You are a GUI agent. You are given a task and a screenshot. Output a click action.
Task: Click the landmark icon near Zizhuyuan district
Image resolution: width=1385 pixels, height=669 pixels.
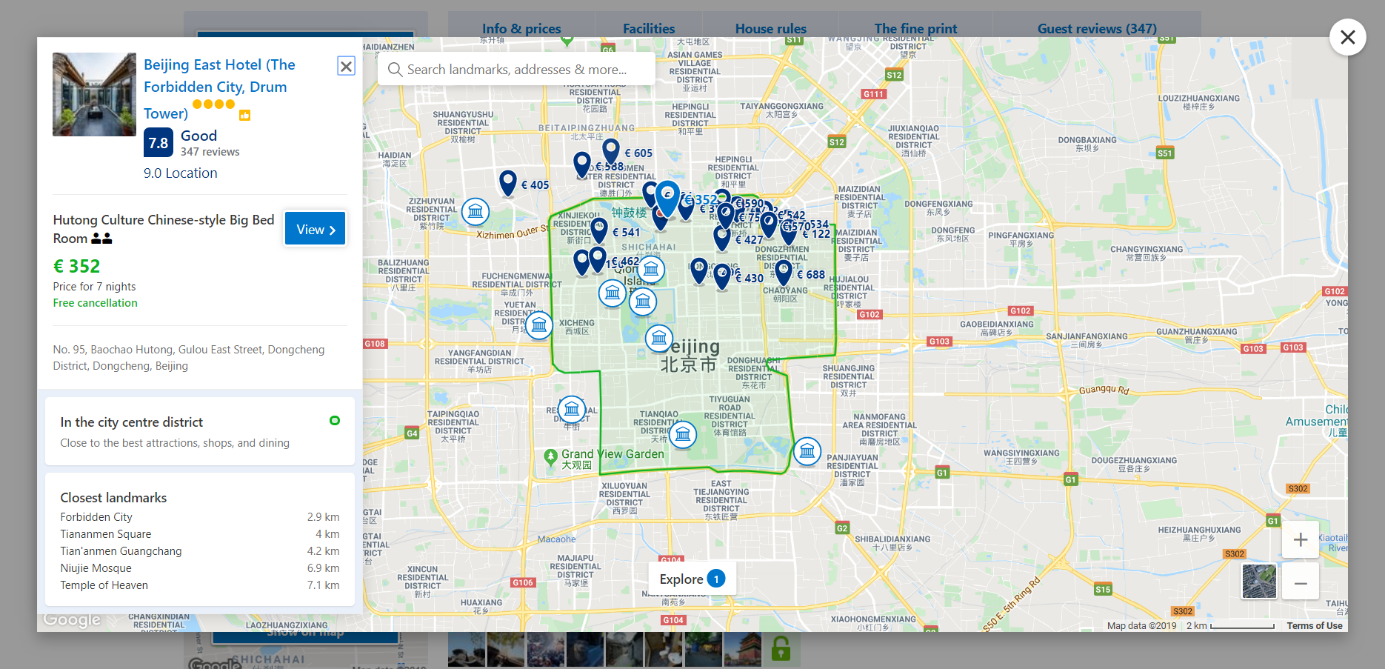[475, 212]
